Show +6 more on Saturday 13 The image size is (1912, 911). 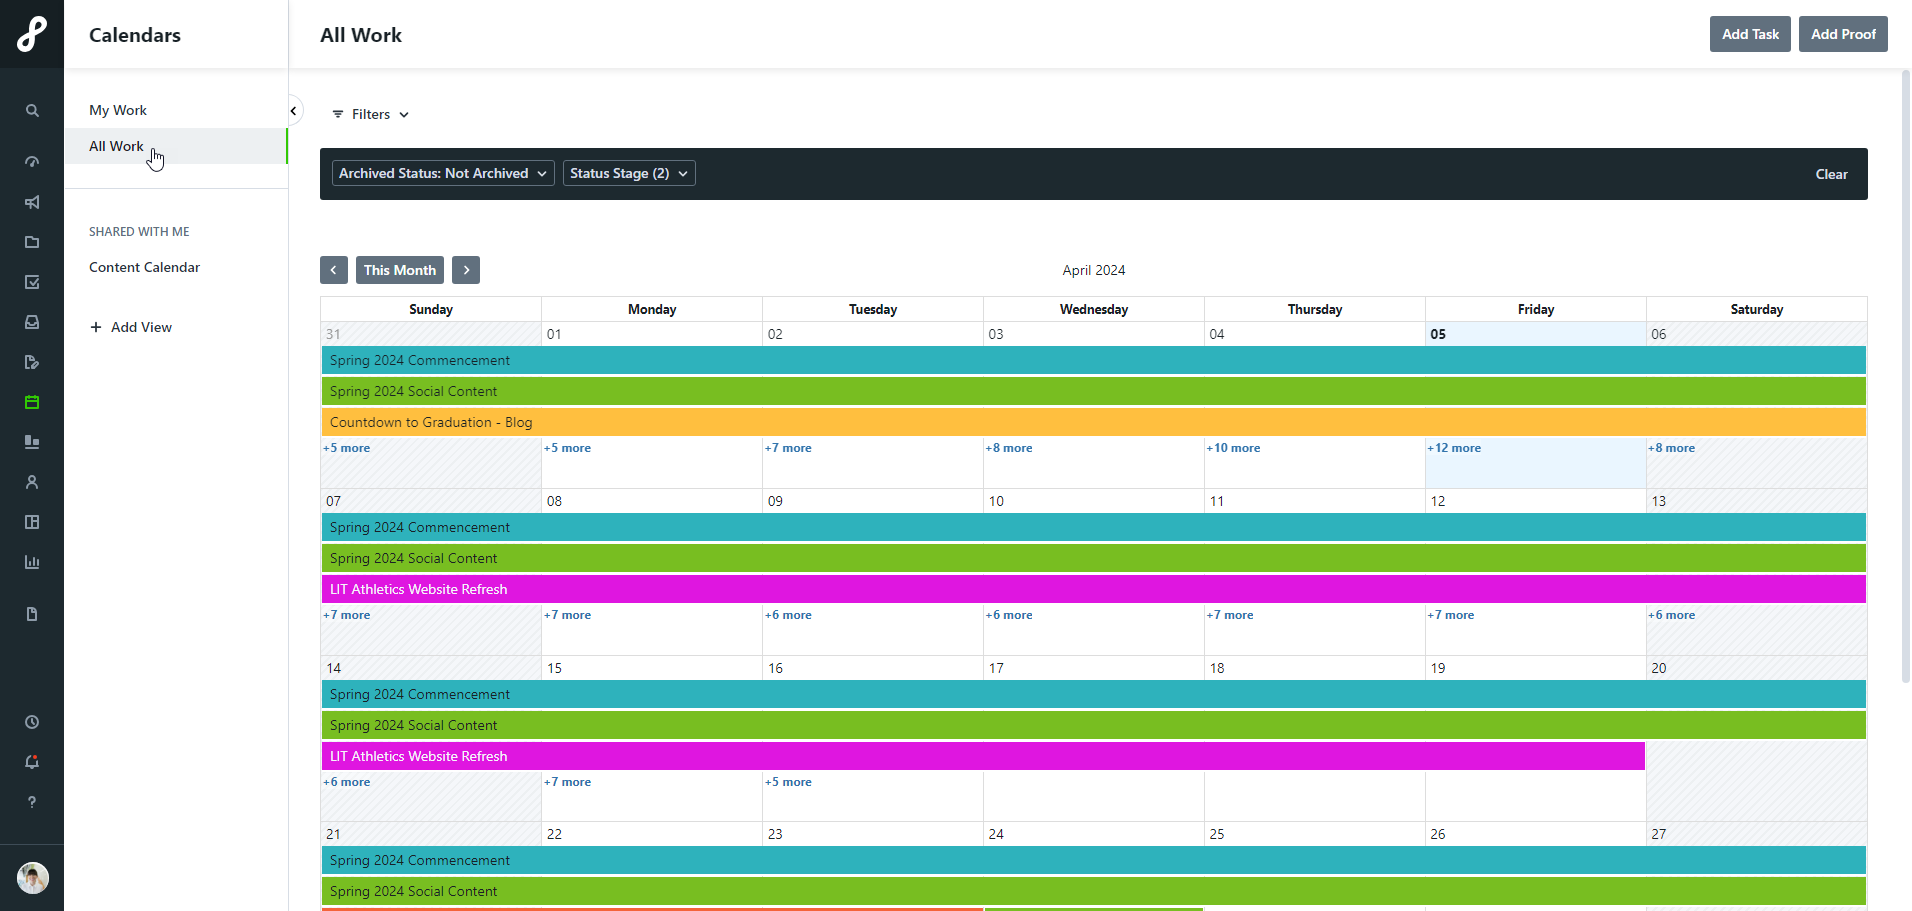(1672, 615)
